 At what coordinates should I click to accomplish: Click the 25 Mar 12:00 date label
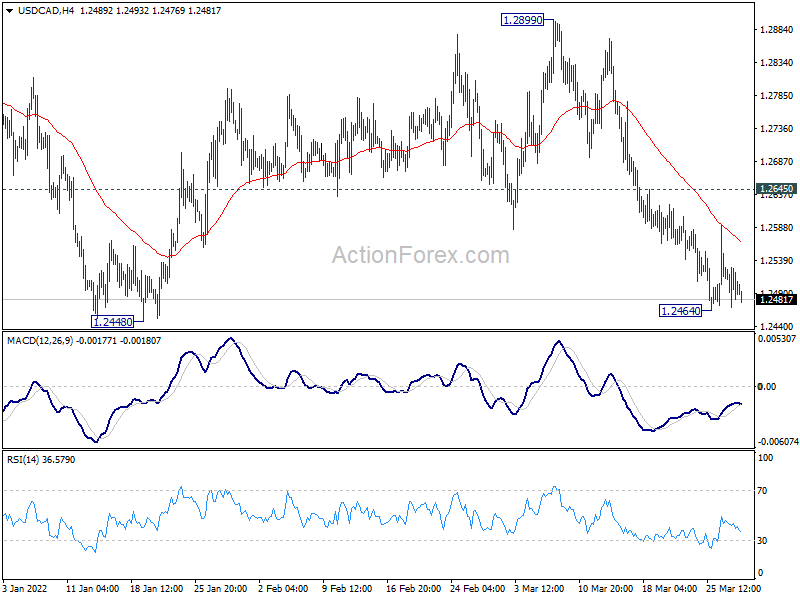tap(734, 589)
